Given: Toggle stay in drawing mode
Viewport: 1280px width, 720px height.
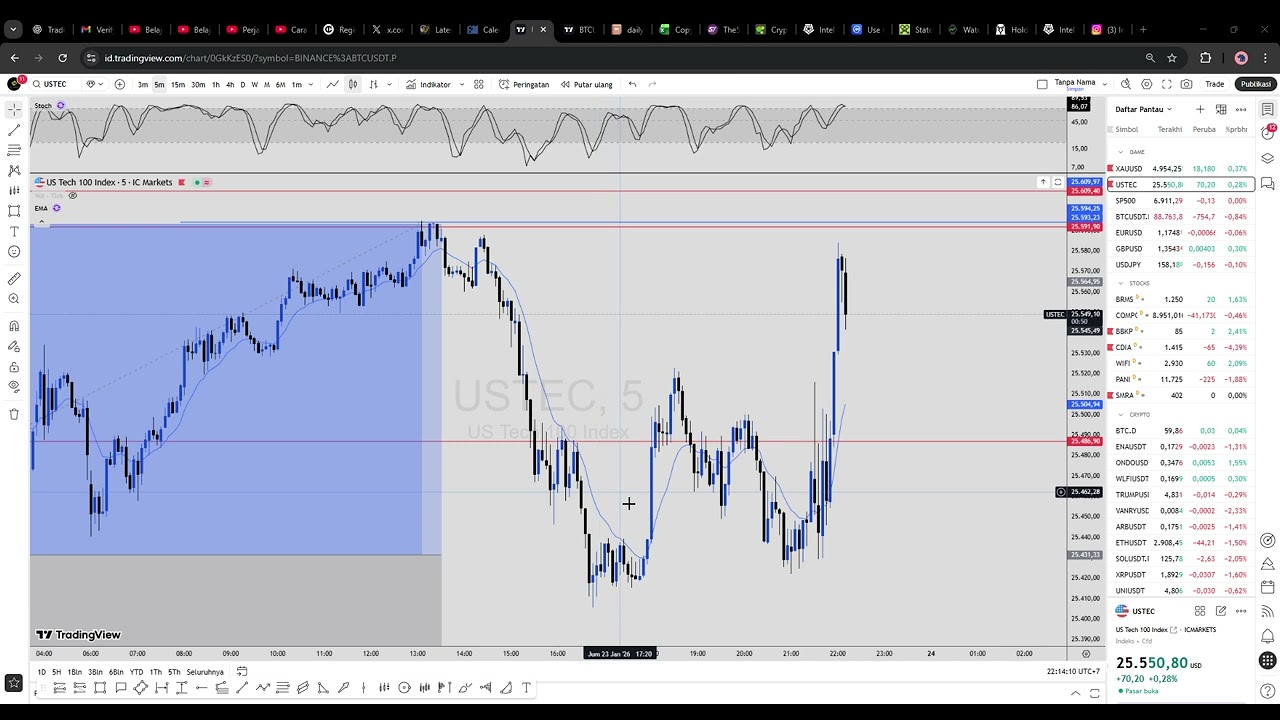Looking at the screenshot, I should click(x=14, y=346).
